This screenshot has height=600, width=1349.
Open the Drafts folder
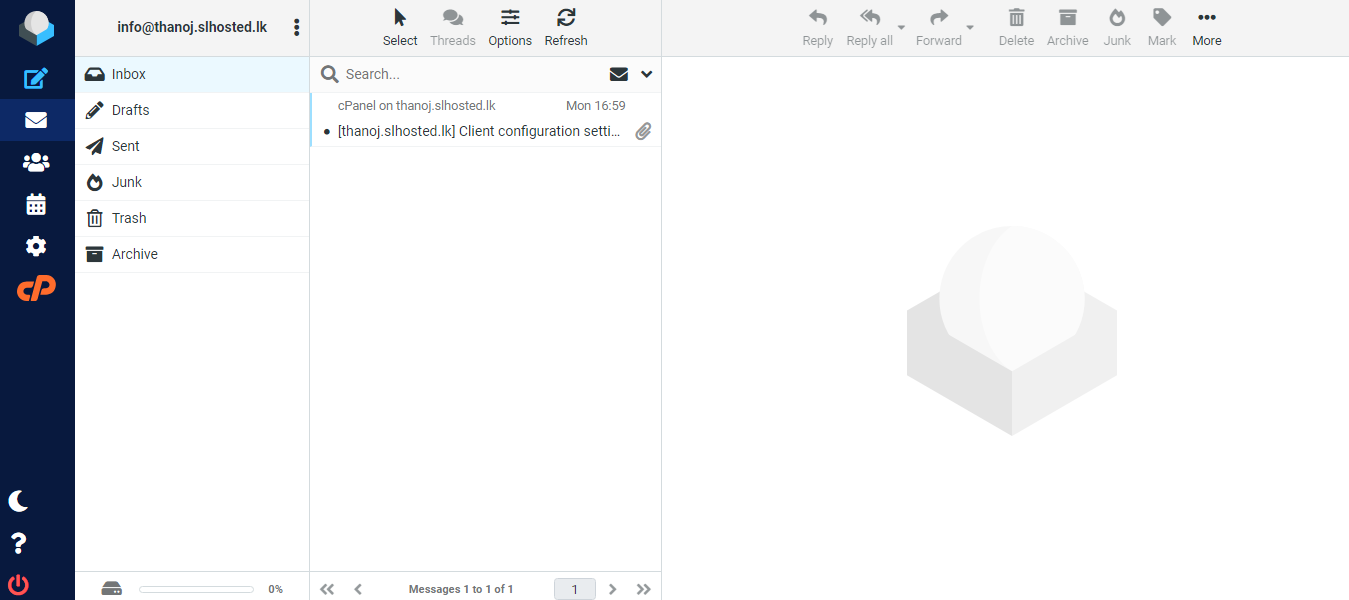click(x=130, y=110)
